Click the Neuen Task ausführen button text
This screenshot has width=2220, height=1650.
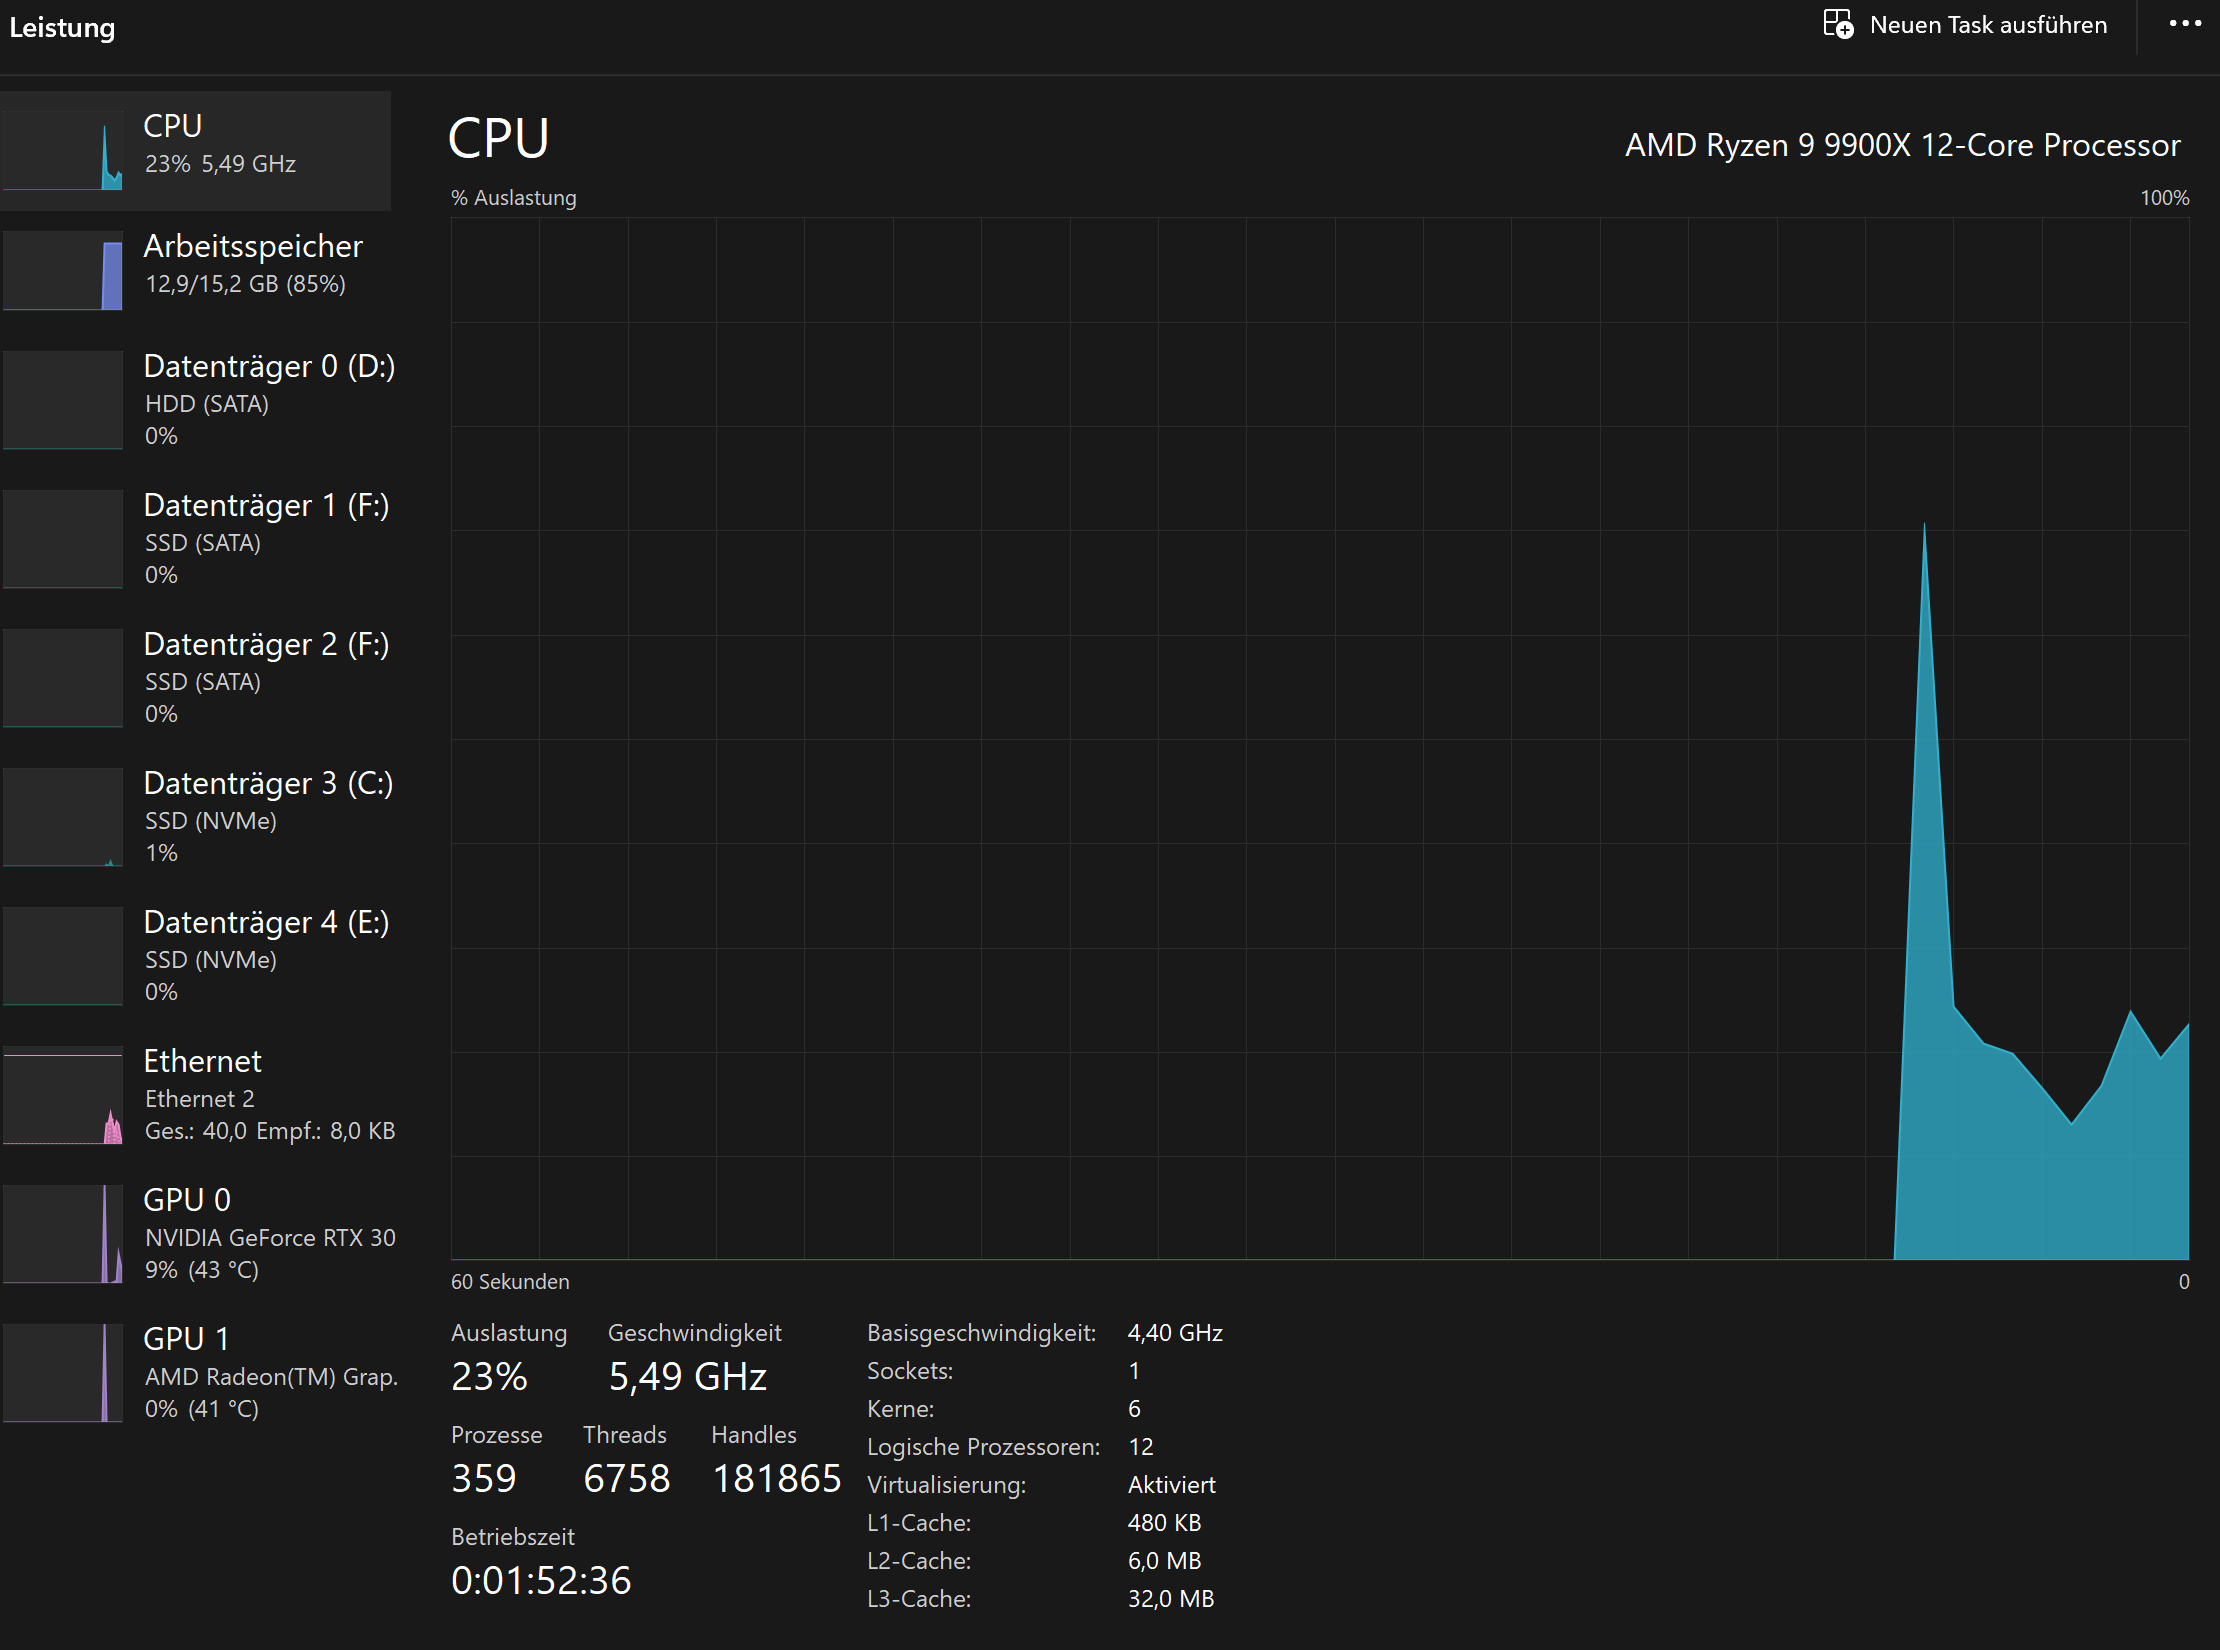[x=1988, y=25]
